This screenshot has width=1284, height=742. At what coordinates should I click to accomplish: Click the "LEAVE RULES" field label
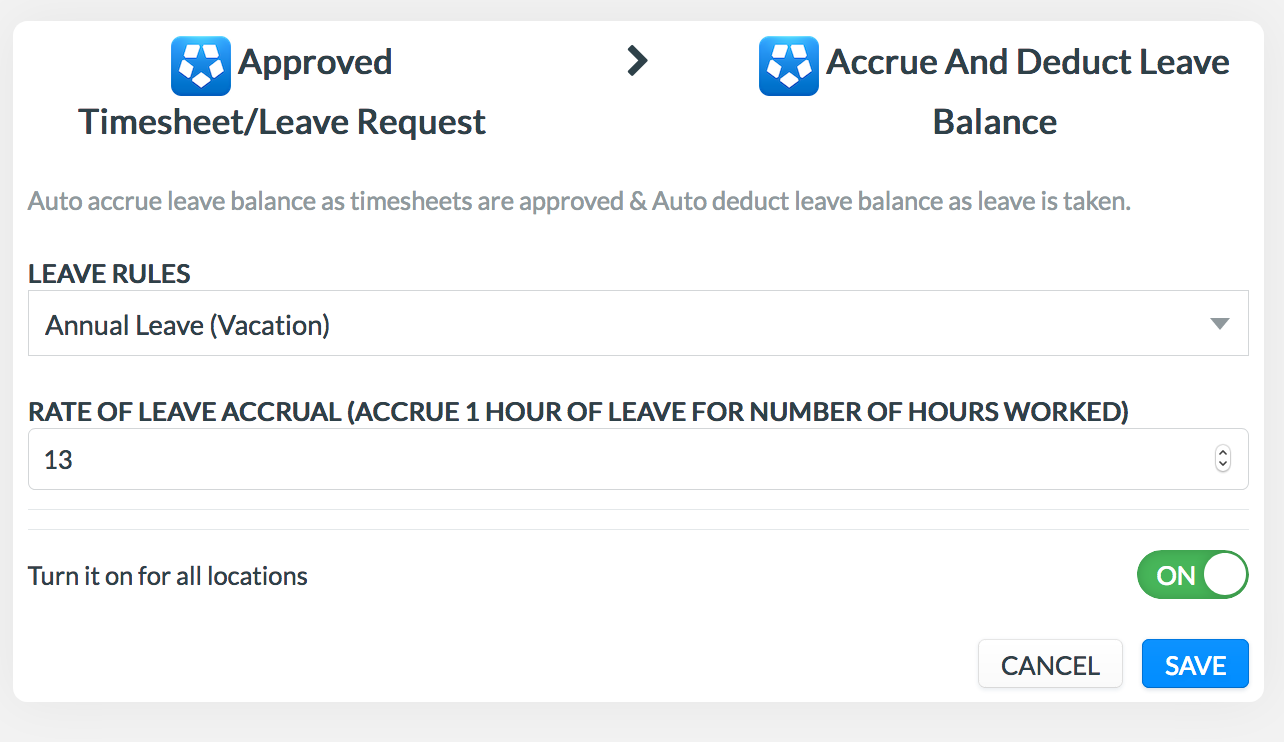pyautogui.click(x=109, y=274)
